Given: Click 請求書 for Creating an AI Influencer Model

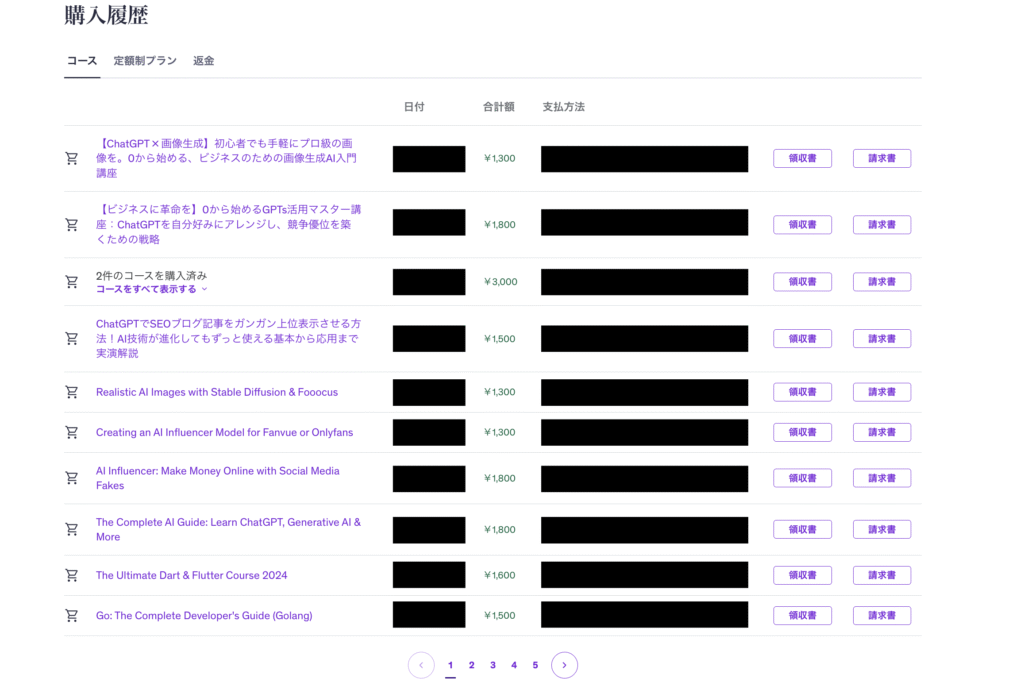Looking at the screenshot, I should [x=882, y=433].
